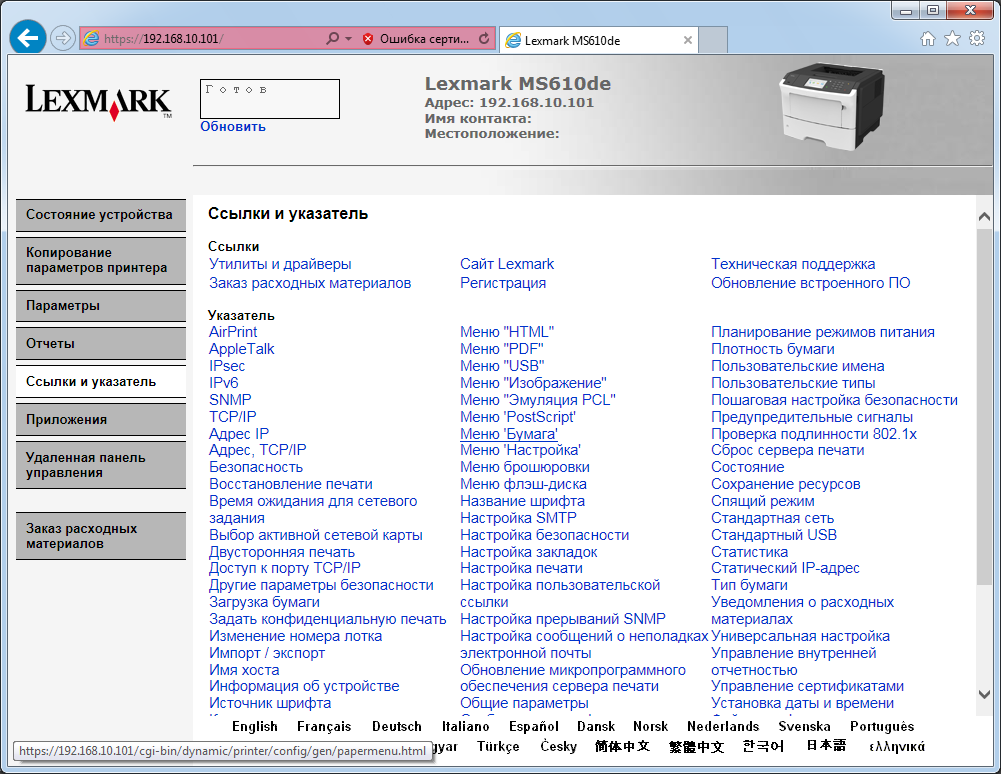Image resolution: width=1001 pixels, height=774 pixels.
Task: Click the Home icon in browser toolbar
Action: click(x=928, y=39)
